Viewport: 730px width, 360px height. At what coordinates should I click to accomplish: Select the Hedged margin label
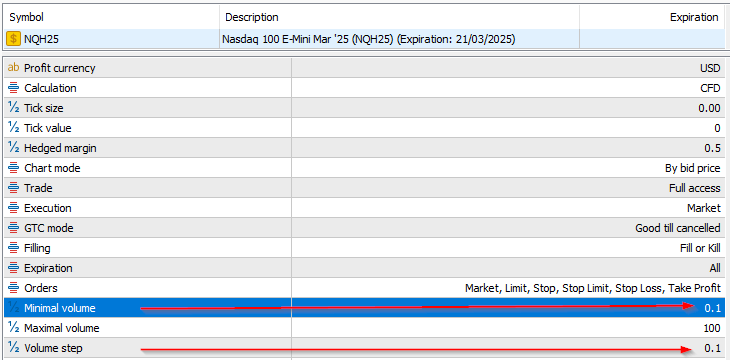[x=61, y=148]
